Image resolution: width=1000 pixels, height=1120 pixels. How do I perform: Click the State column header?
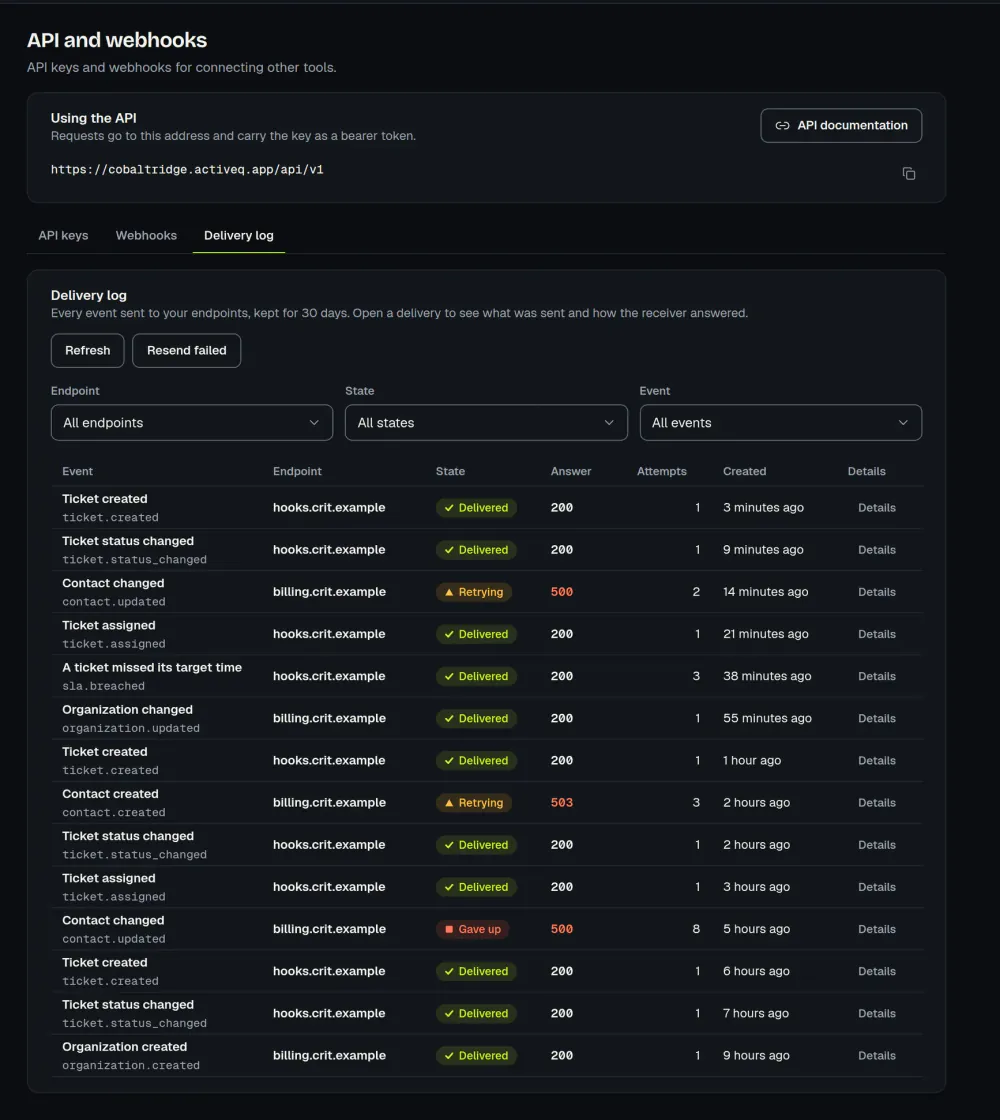[x=450, y=471]
